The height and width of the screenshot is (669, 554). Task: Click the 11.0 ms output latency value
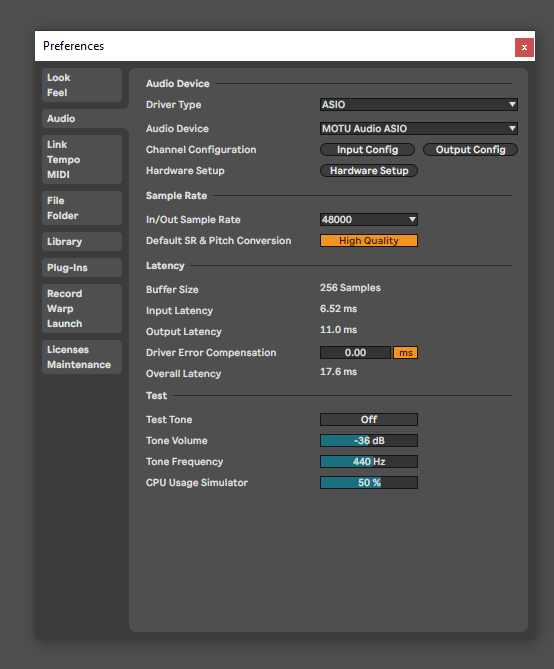click(338, 330)
